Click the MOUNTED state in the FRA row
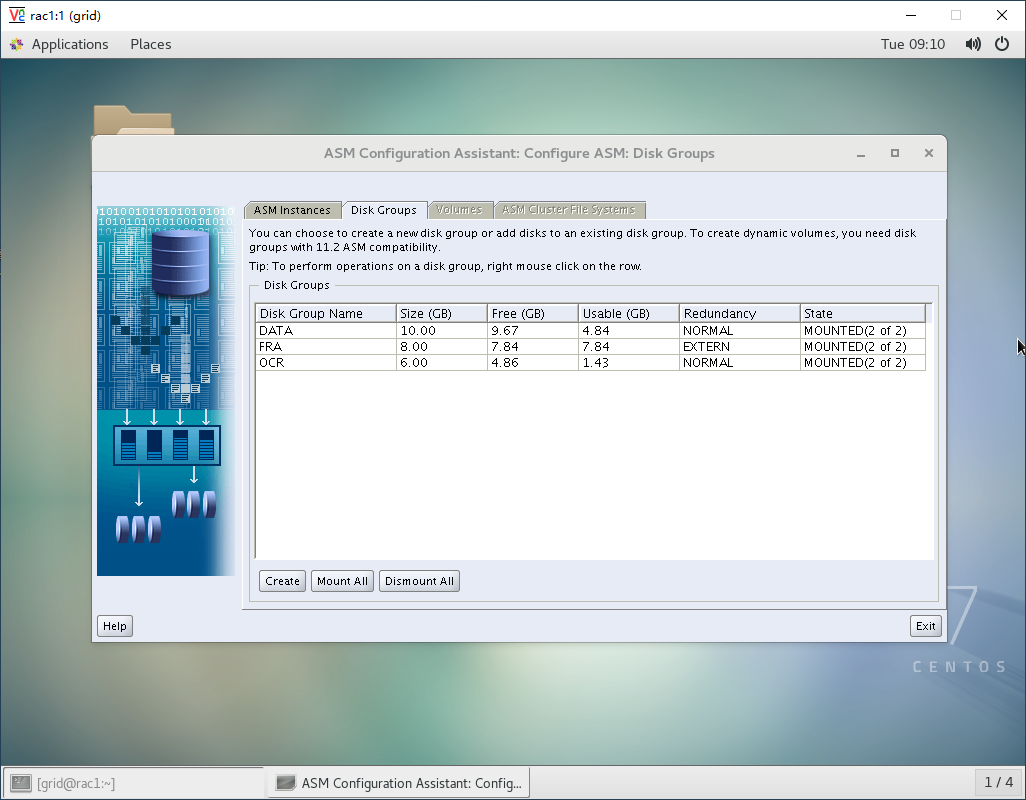Viewport: 1026px width, 800px height. click(862, 347)
